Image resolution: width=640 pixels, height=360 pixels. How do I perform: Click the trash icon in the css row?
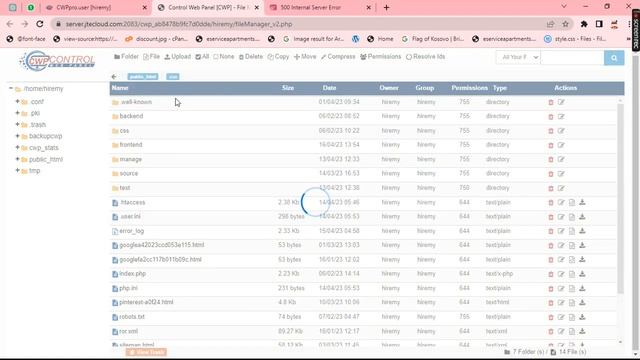point(551,131)
